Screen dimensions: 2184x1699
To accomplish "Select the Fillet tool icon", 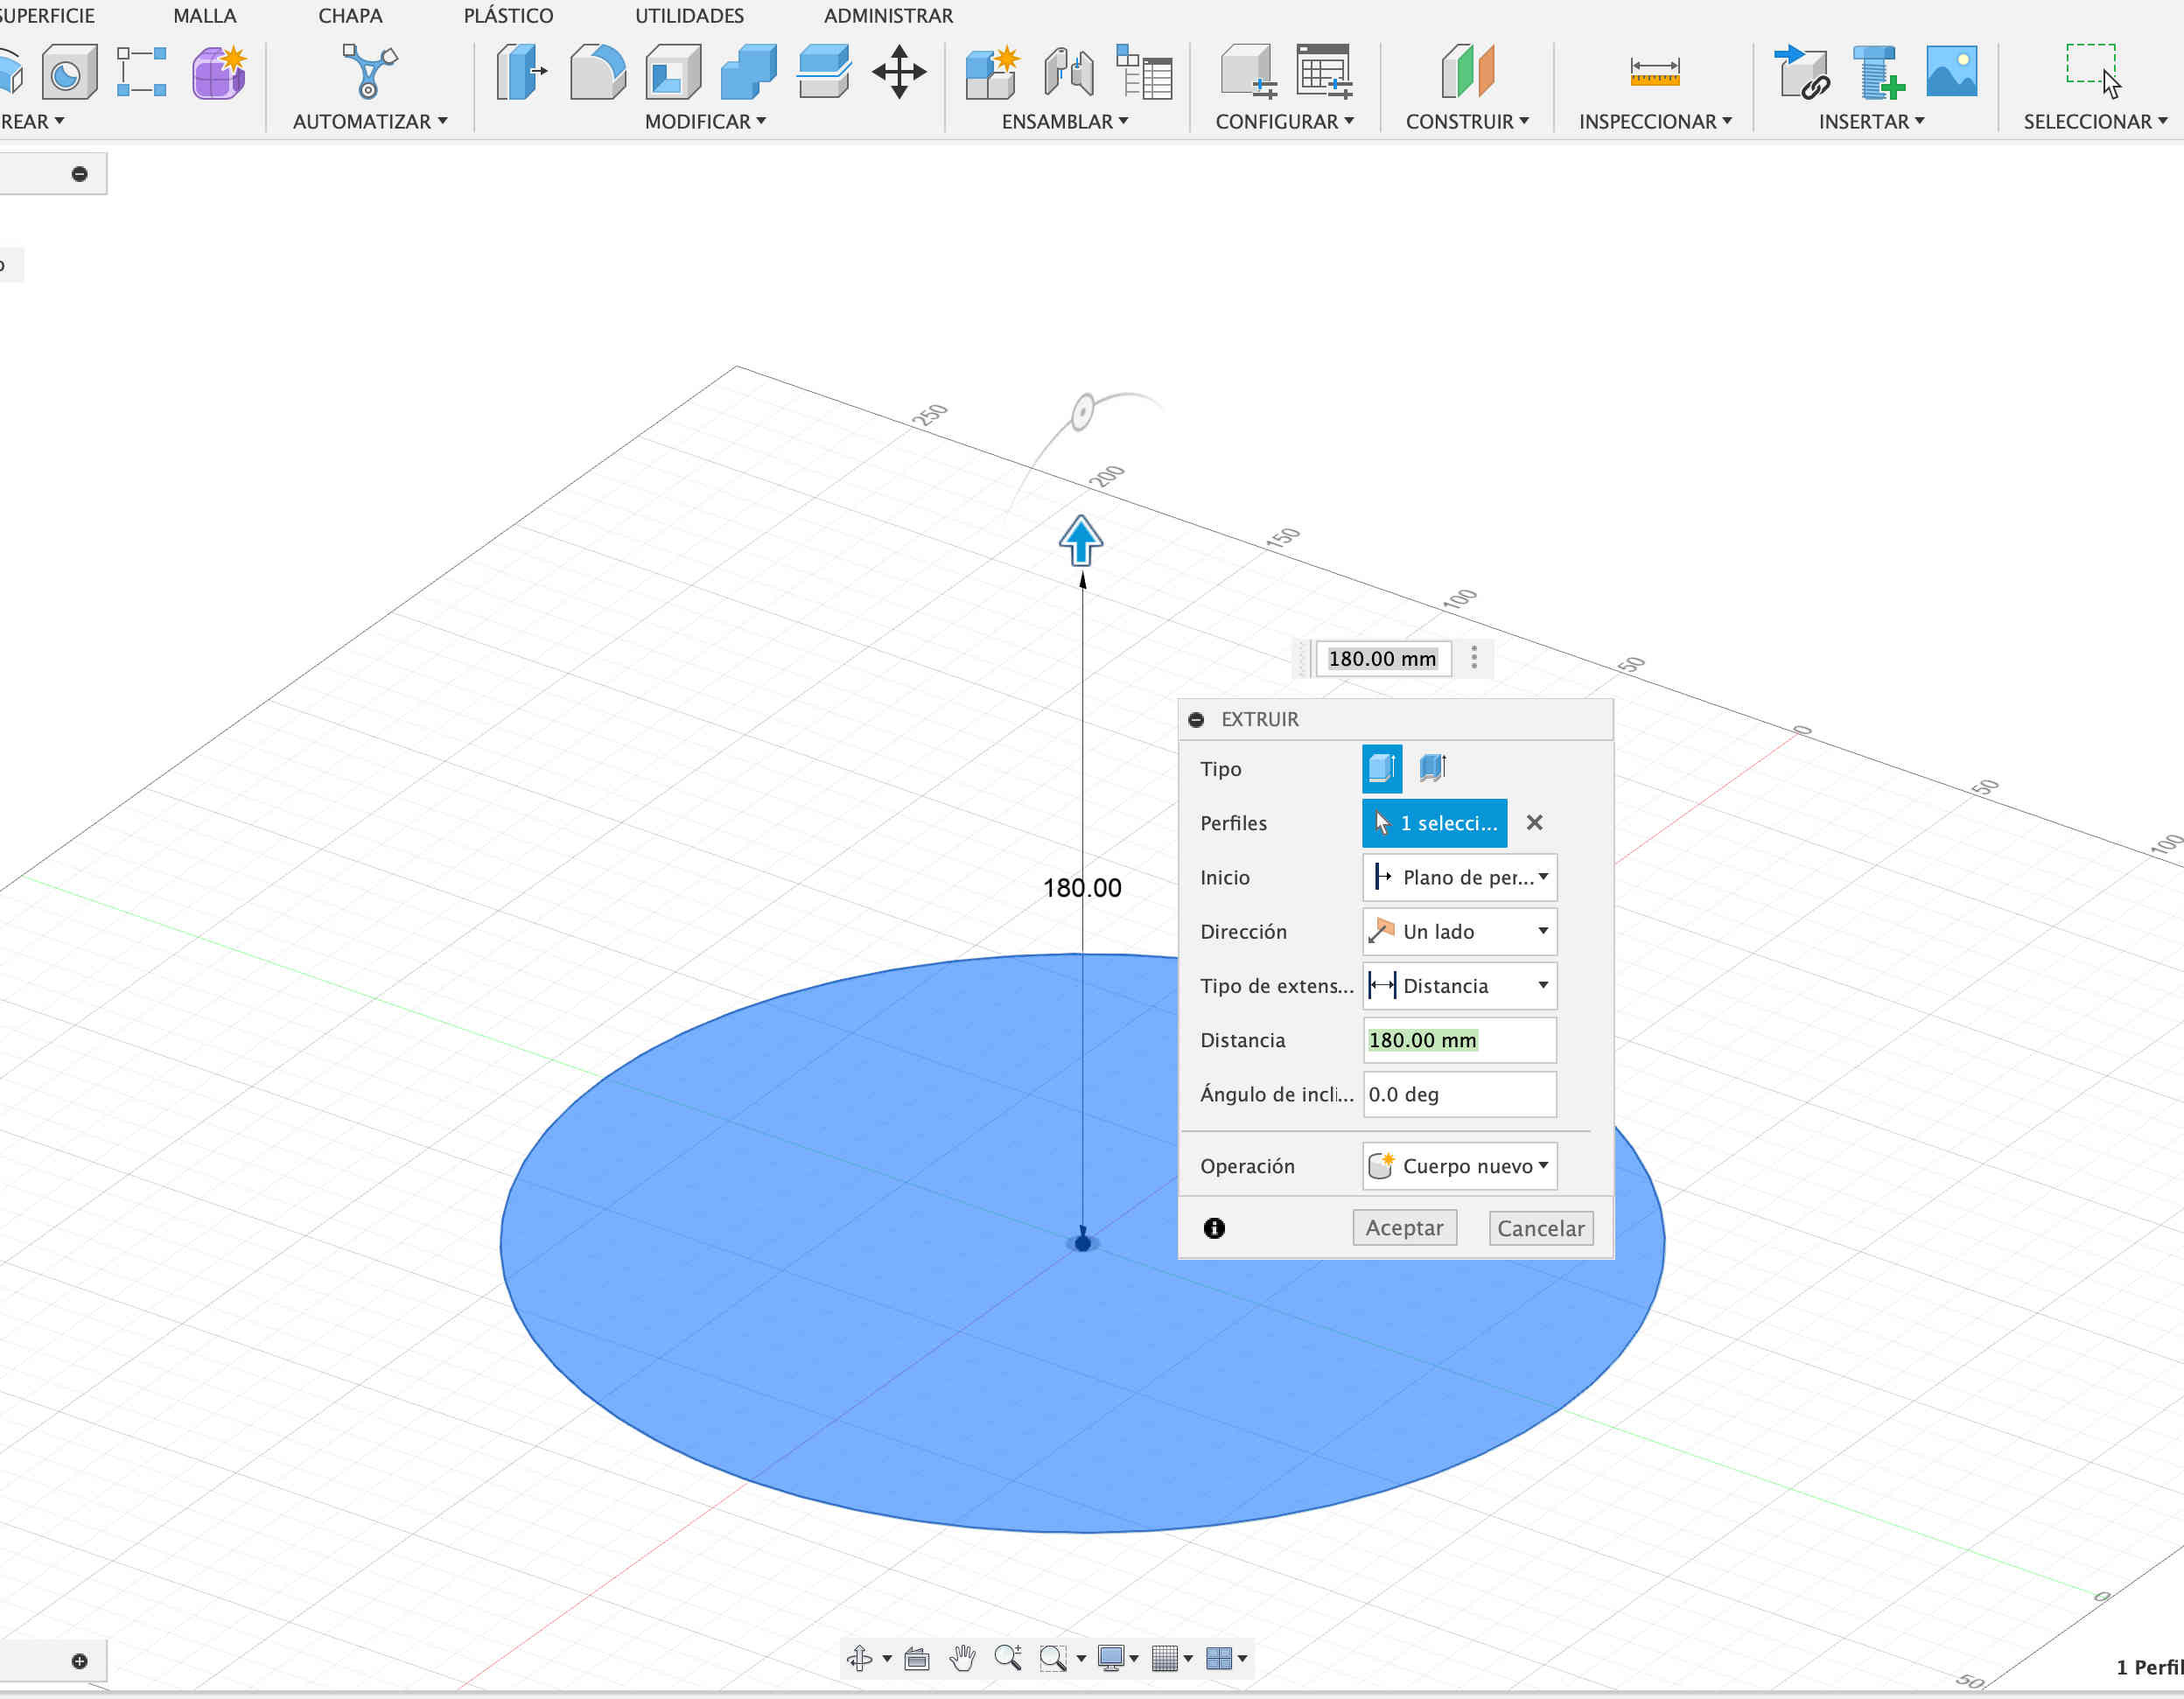I will (598, 72).
